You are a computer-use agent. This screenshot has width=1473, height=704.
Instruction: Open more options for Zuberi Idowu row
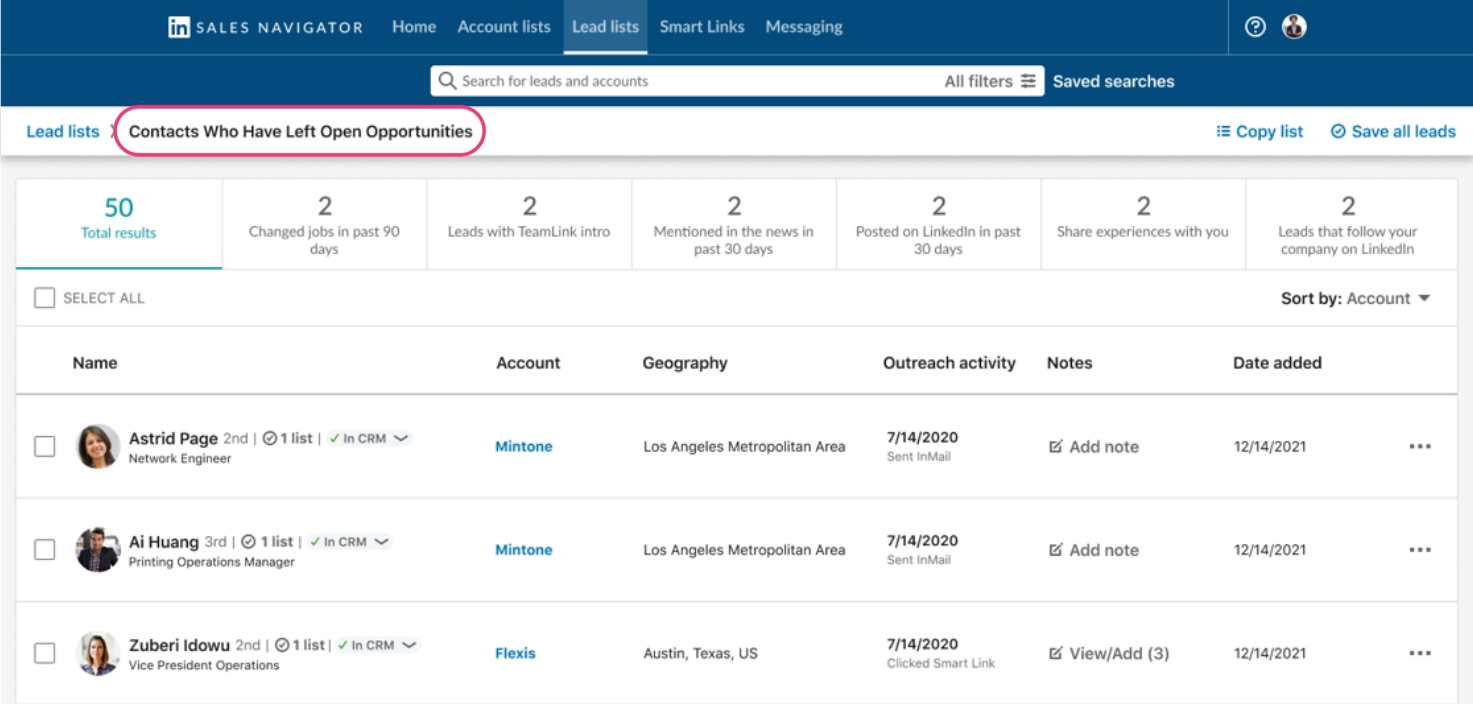coord(1420,653)
